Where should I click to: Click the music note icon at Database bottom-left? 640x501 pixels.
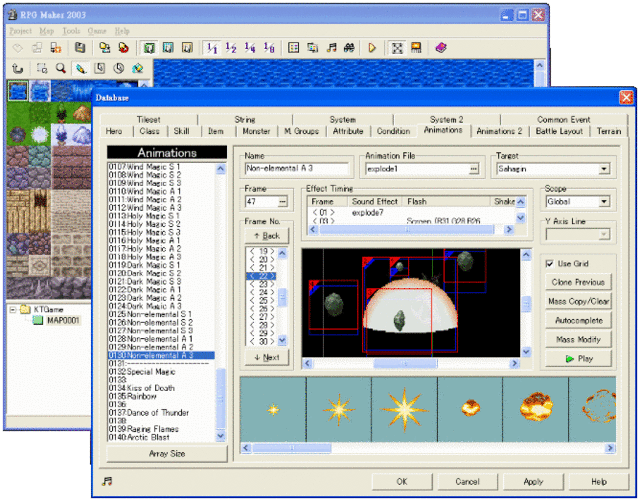[107, 481]
